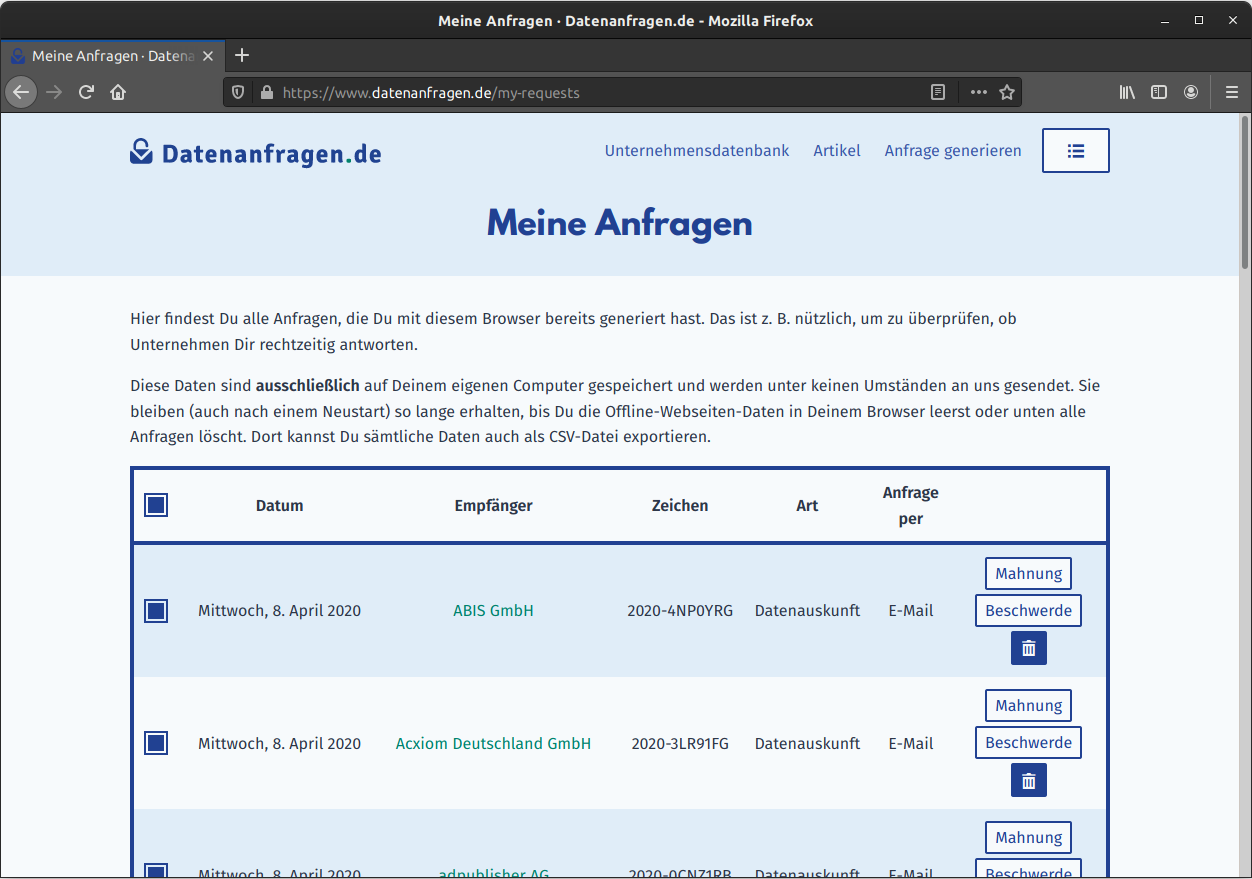Open a new browser tab

coord(242,56)
